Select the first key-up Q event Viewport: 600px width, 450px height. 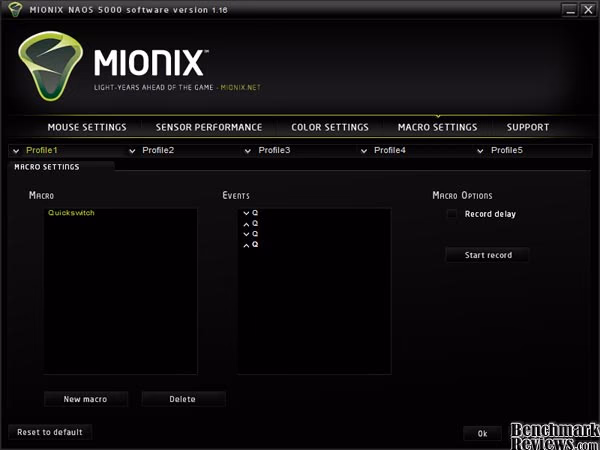(x=251, y=223)
